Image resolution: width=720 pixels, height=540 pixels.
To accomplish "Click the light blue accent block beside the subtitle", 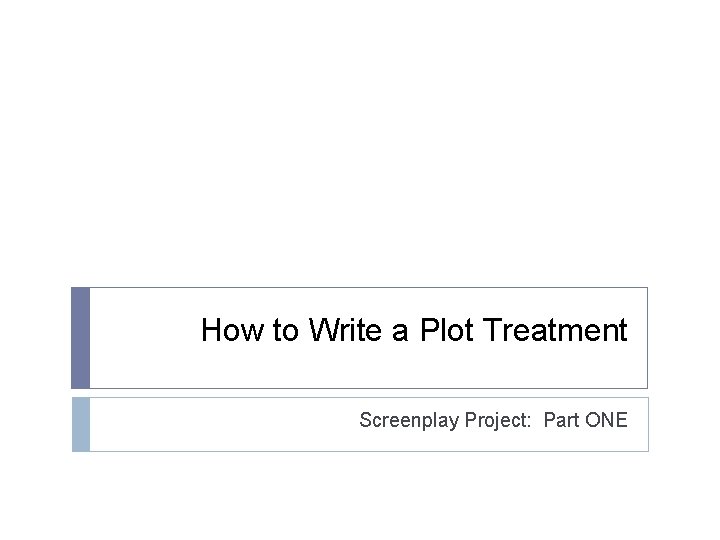I will (x=80, y=424).
